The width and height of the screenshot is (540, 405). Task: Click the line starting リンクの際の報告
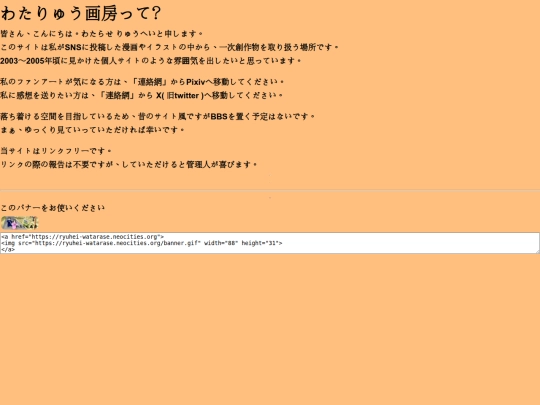(x=129, y=165)
